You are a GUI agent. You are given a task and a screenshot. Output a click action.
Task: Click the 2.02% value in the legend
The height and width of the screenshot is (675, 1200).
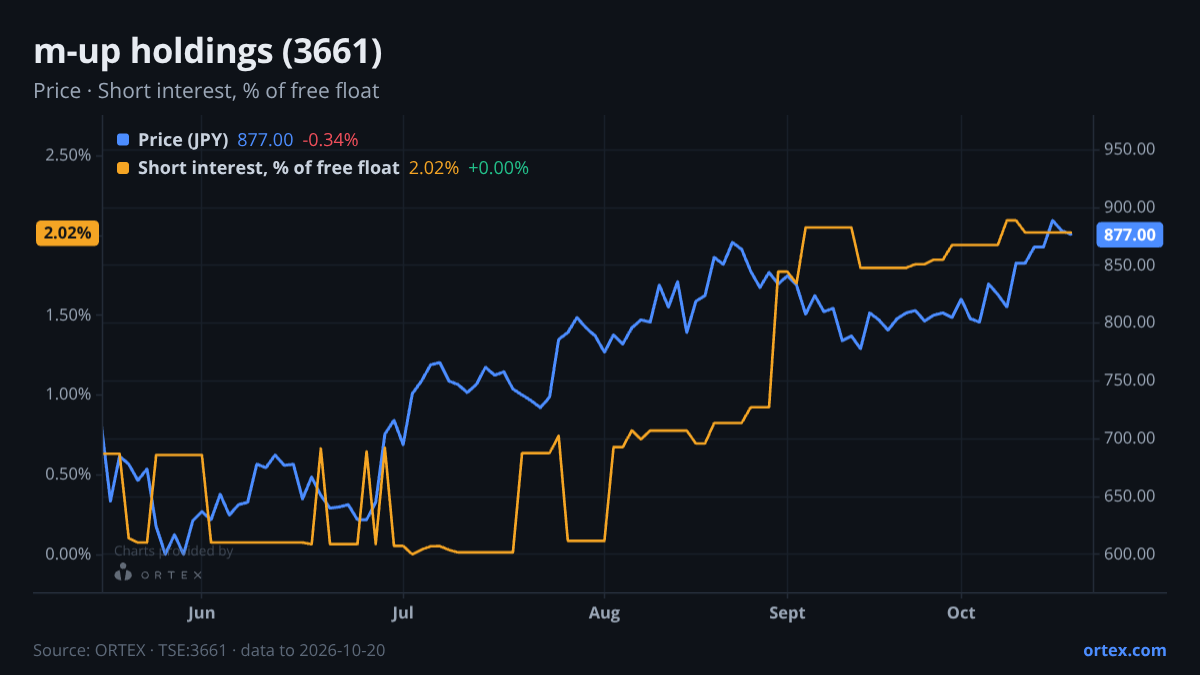click(x=434, y=168)
